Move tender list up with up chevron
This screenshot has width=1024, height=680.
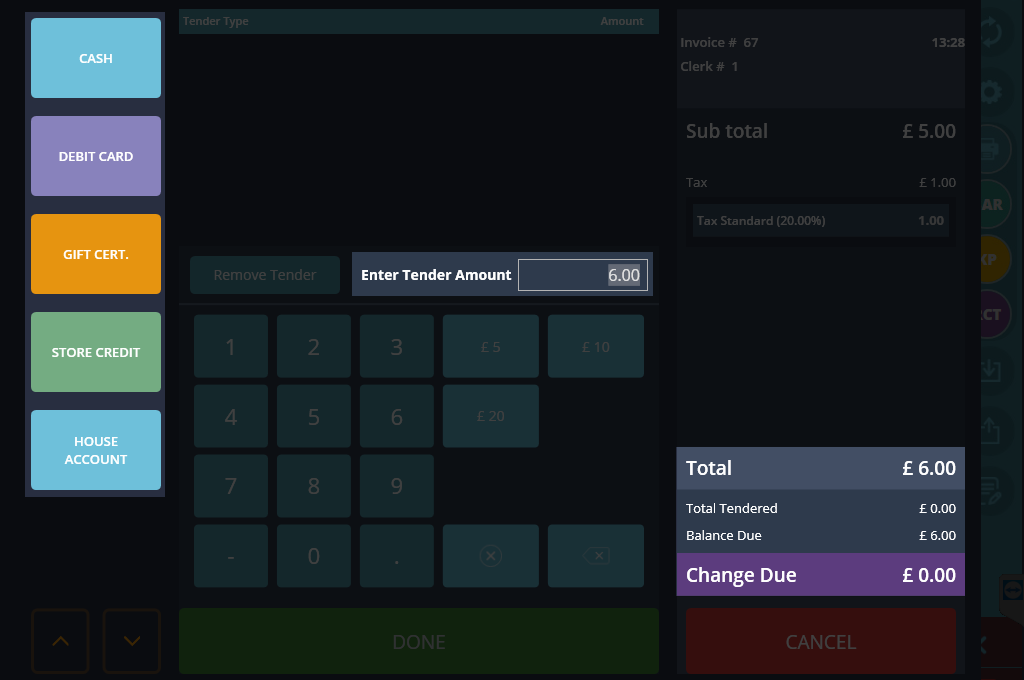point(61,641)
